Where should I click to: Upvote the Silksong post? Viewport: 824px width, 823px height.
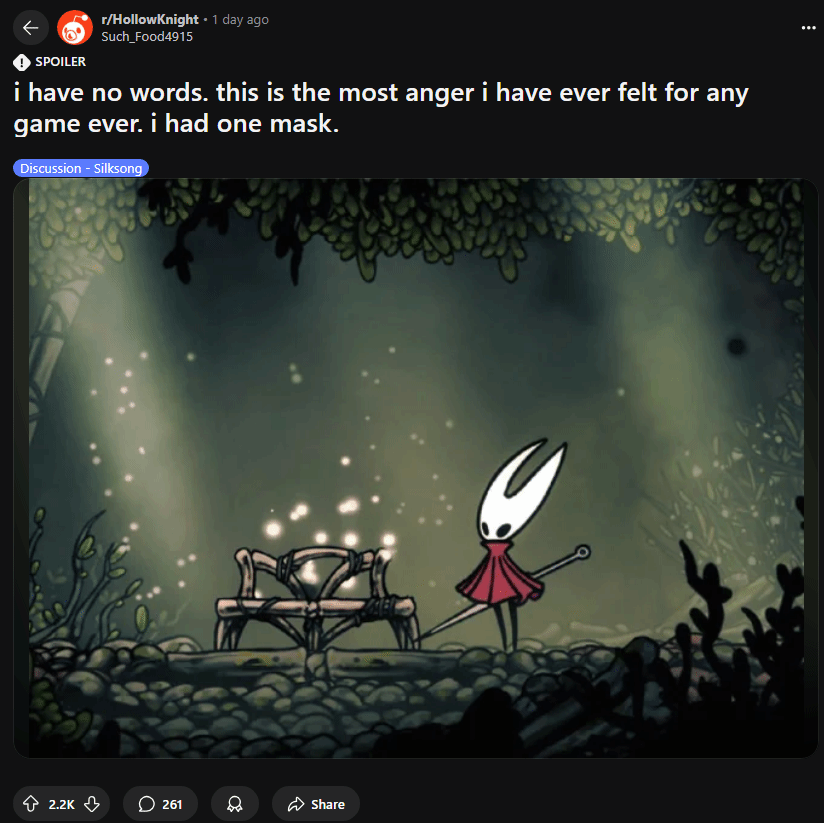click(x=30, y=804)
